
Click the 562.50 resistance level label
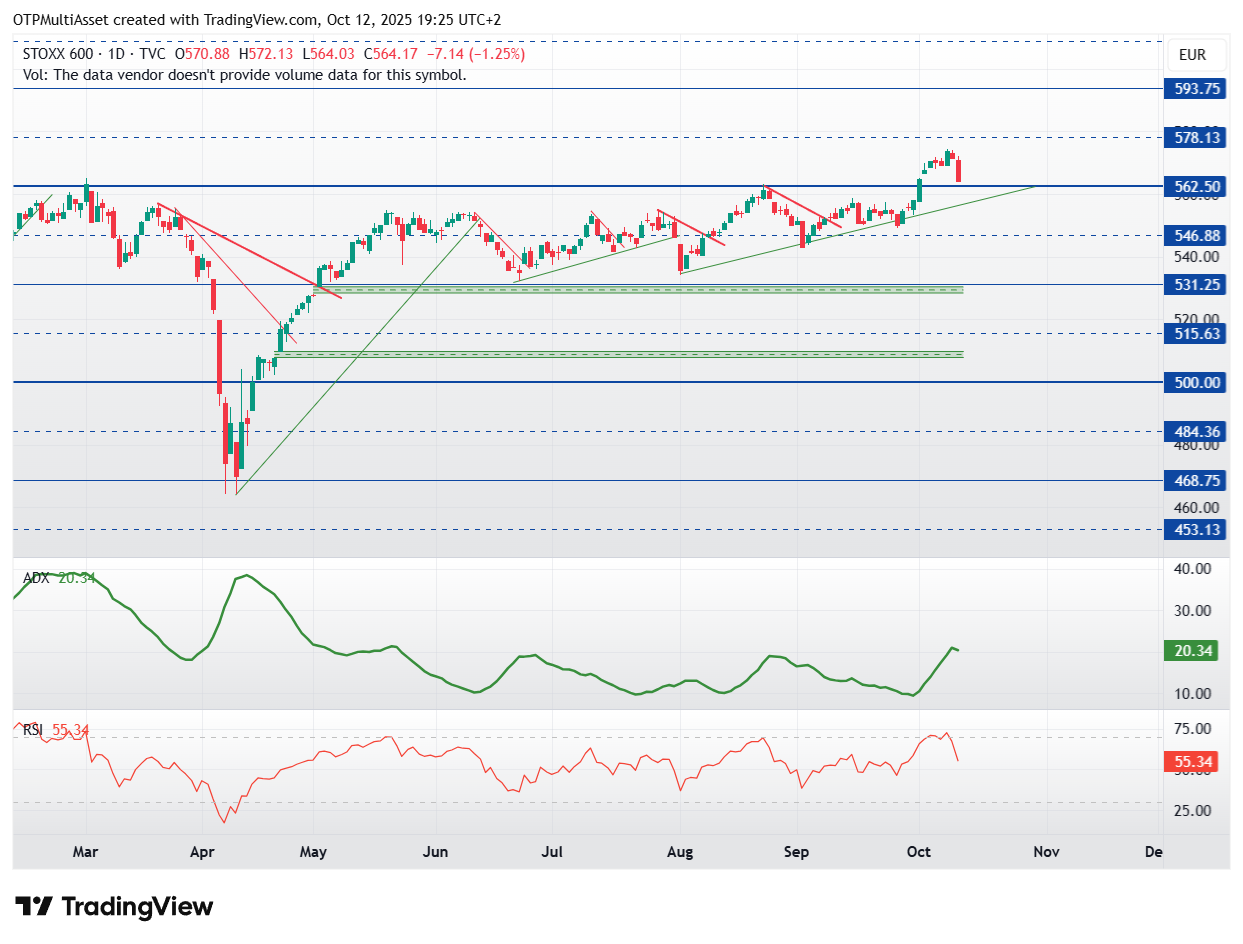[x=1197, y=186]
